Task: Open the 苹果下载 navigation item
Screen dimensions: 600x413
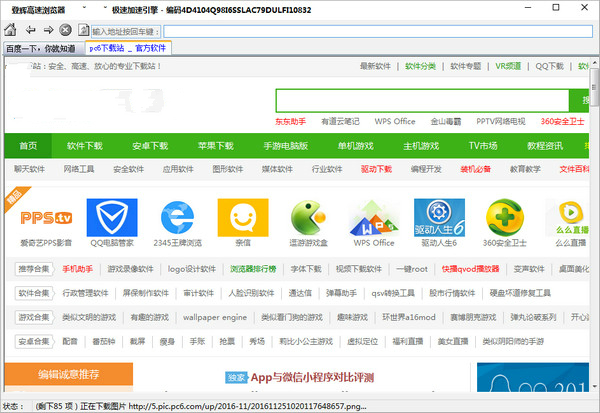Action: tap(215, 146)
